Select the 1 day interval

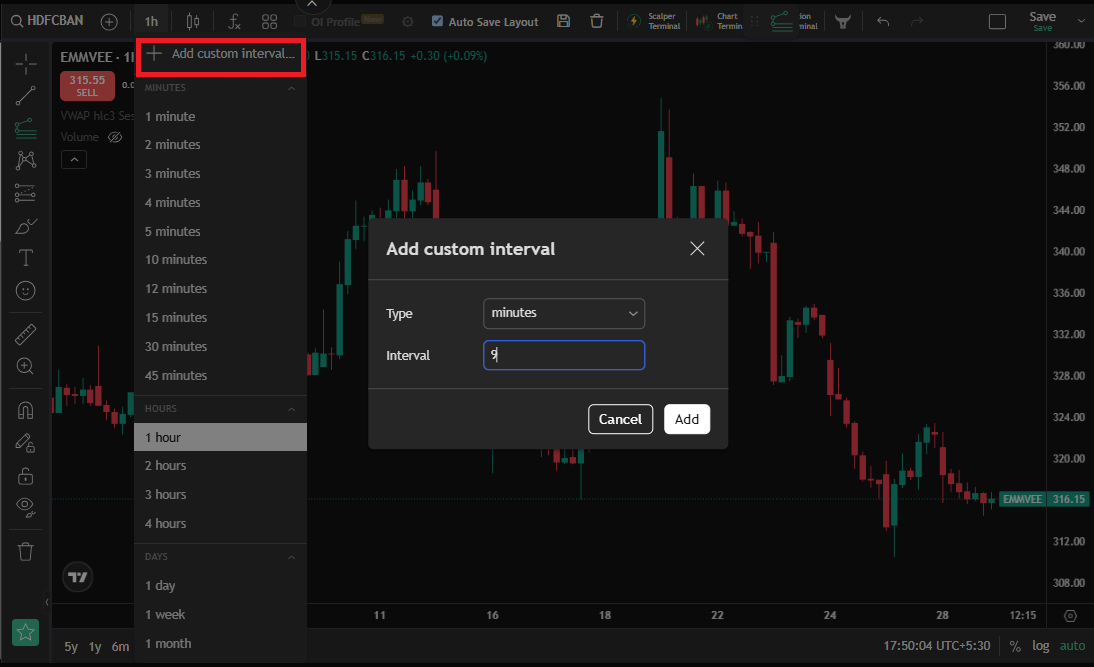point(220,585)
